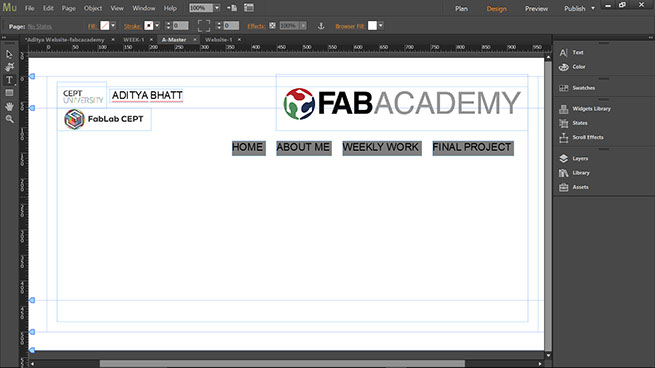
Task: Click the Publish button
Action: pyautogui.click(x=575, y=8)
